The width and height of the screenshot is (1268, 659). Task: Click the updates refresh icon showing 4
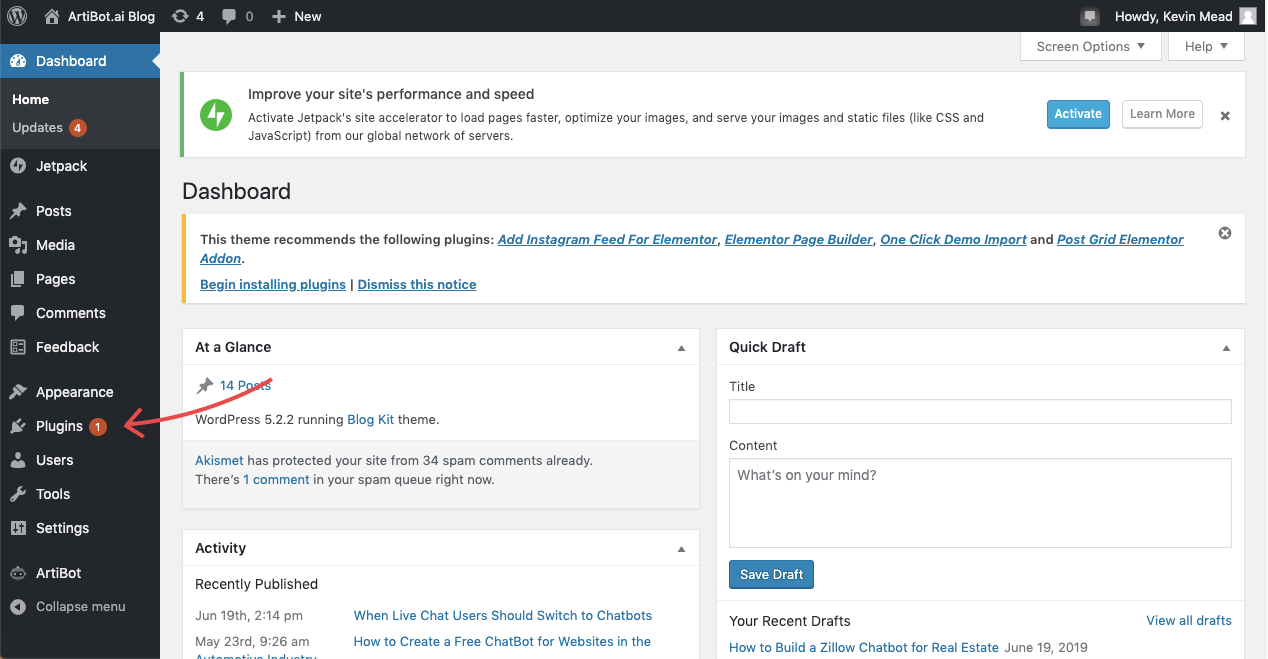(180, 16)
